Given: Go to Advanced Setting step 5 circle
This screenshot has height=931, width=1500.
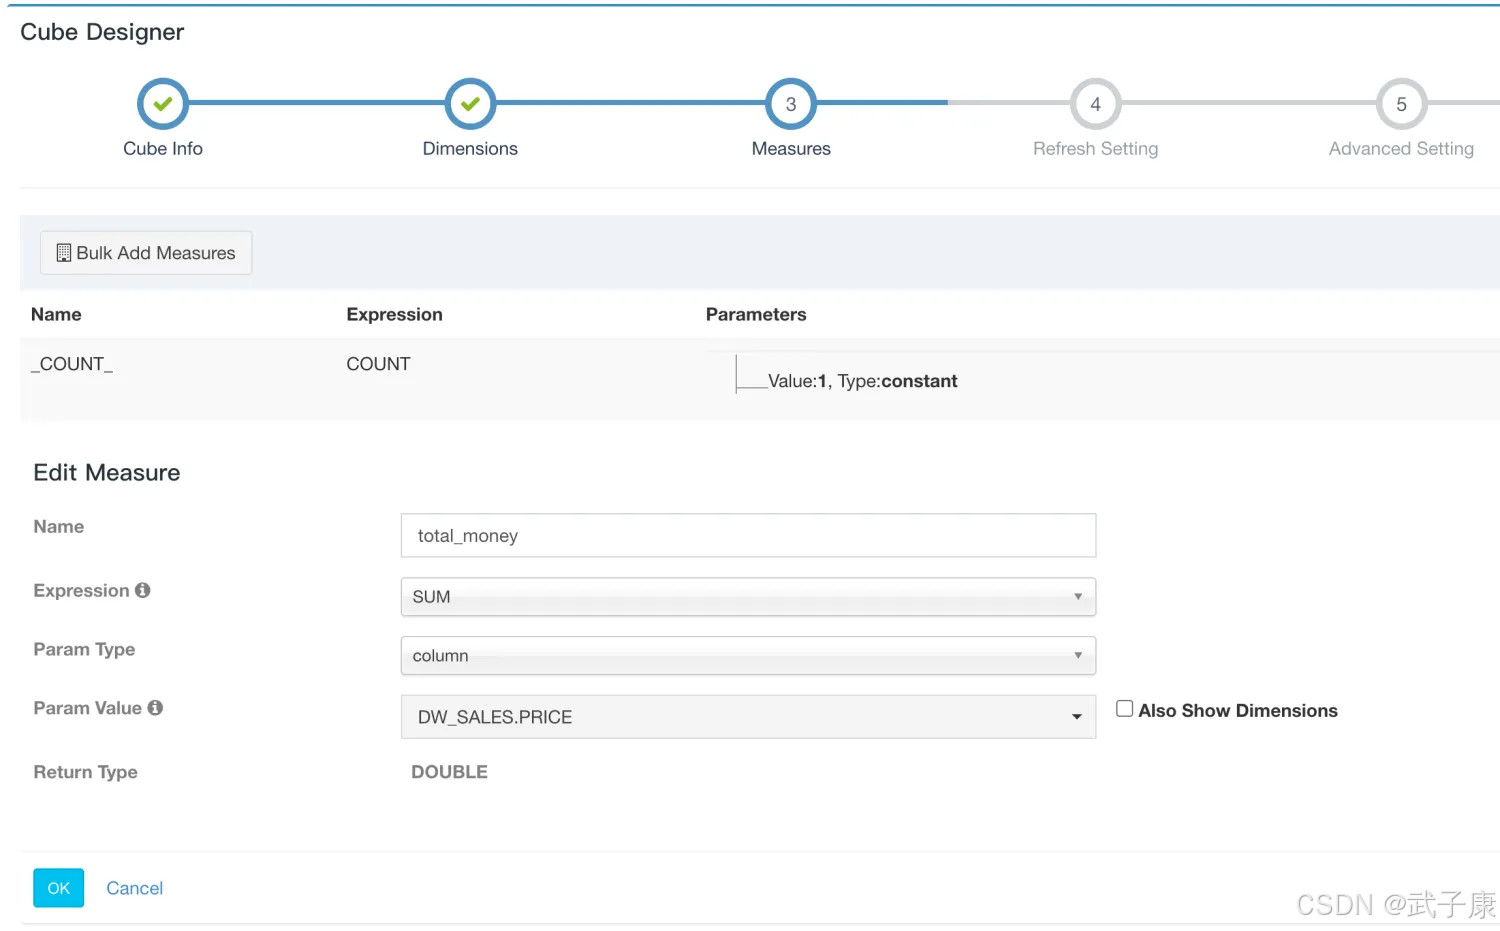Looking at the screenshot, I should coord(1401,104).
